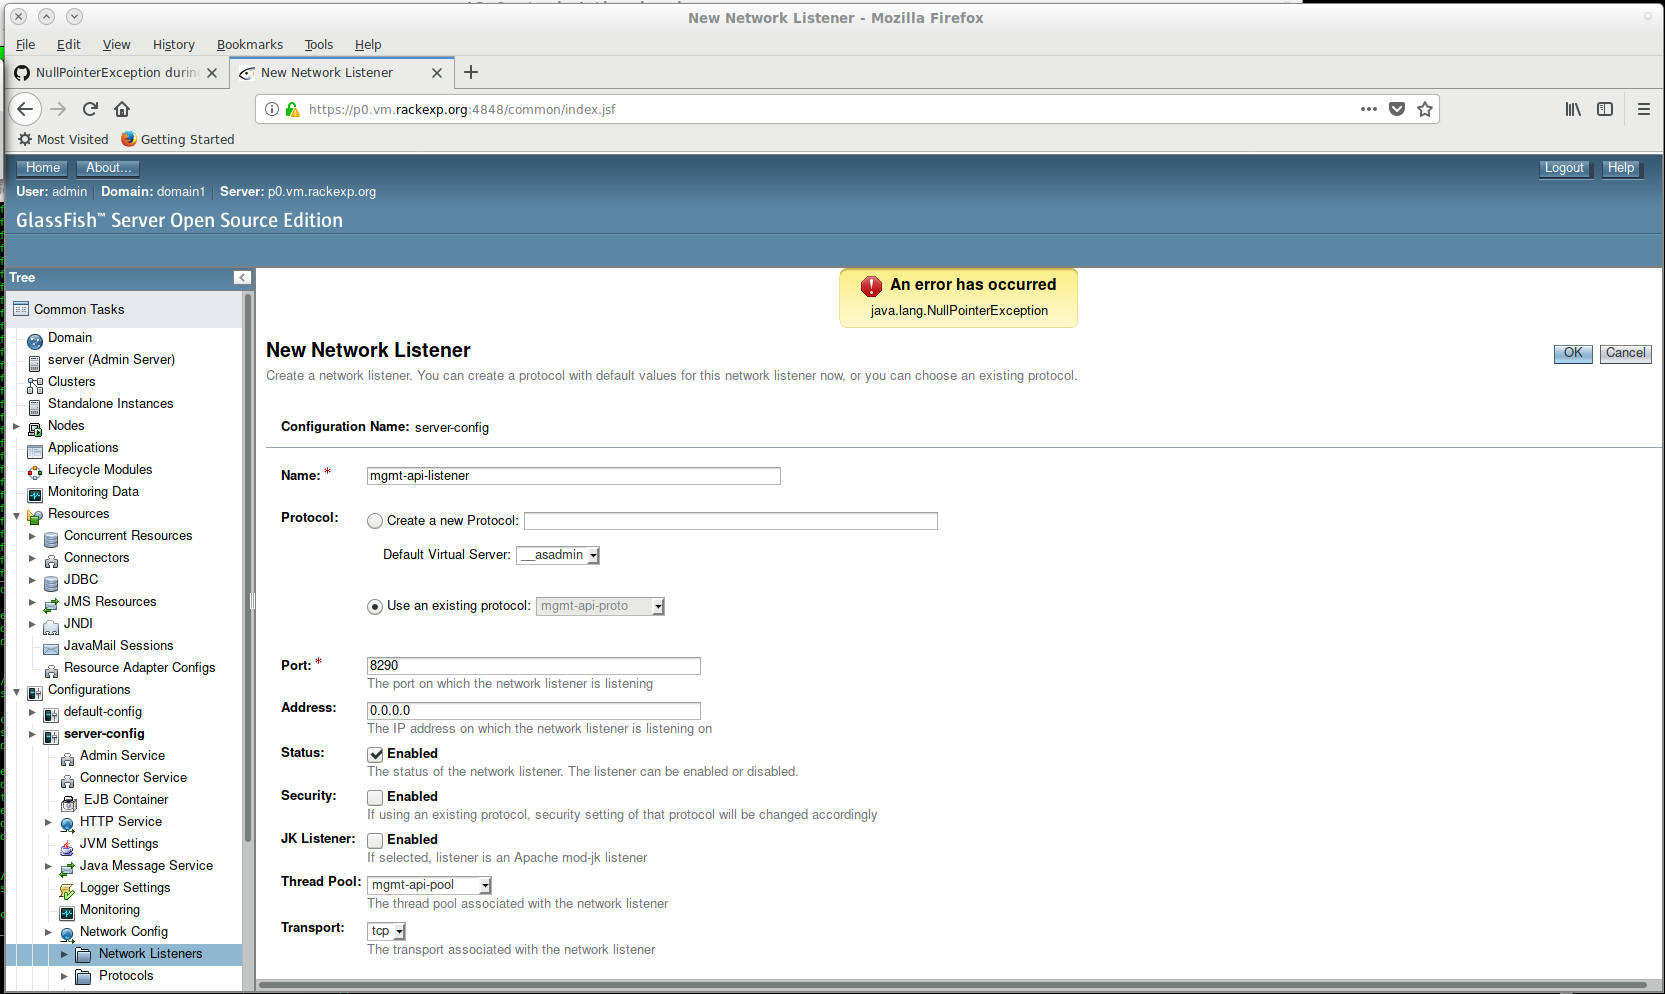Expand the Nodes tree node
The width and height of the screenshot is (1665, 994).
click(16, 426)
